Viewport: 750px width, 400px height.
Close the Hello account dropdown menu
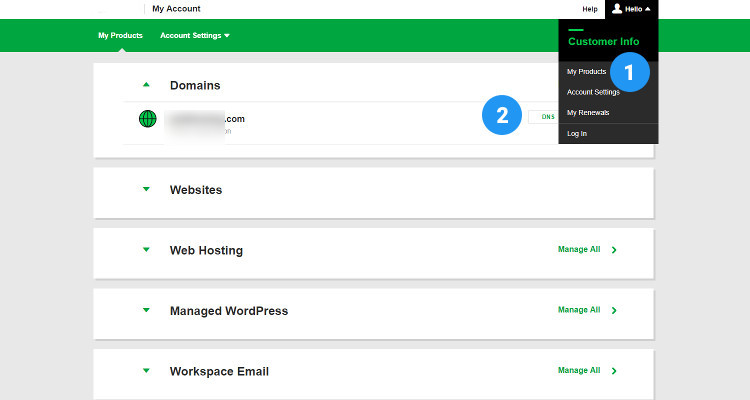point(631,9)
